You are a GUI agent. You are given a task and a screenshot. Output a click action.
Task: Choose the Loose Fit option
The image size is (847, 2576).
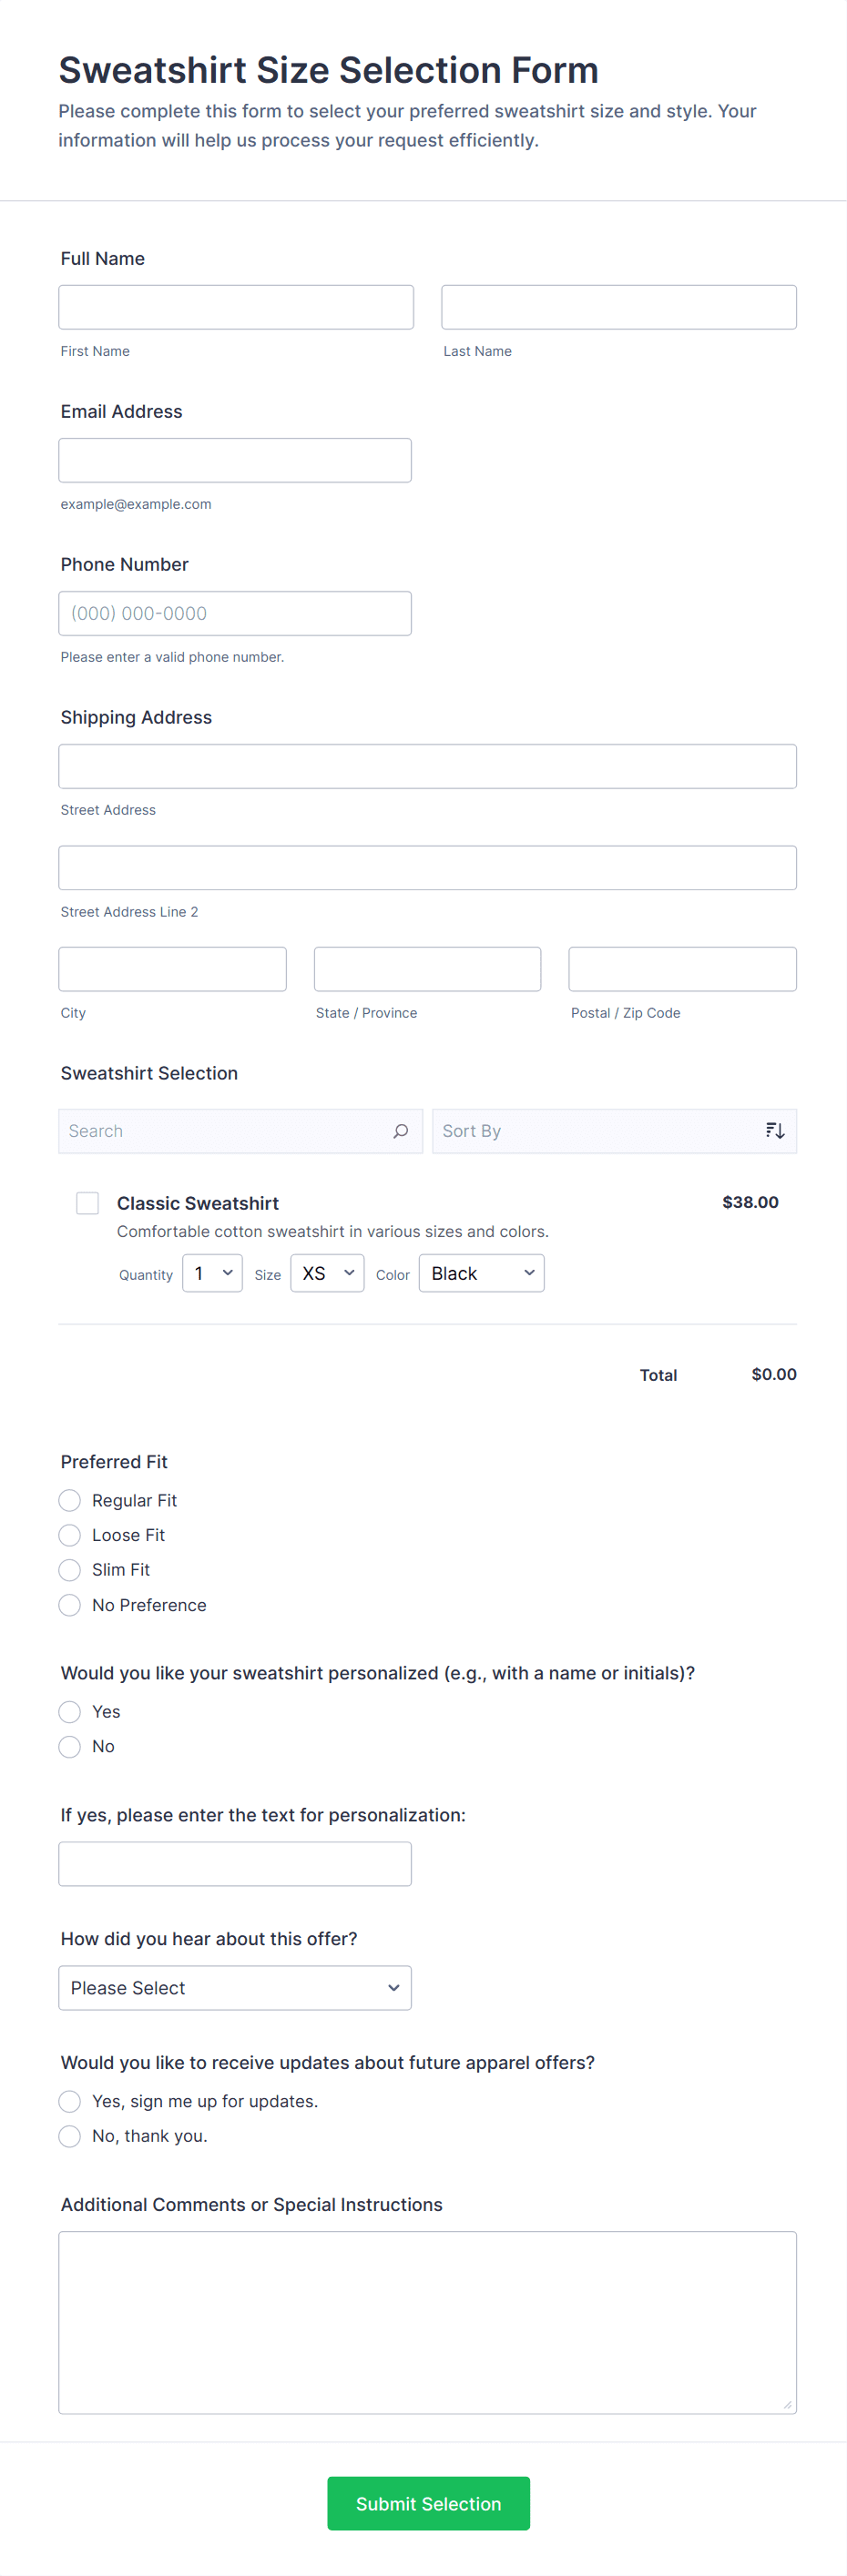click(70, 1535)
